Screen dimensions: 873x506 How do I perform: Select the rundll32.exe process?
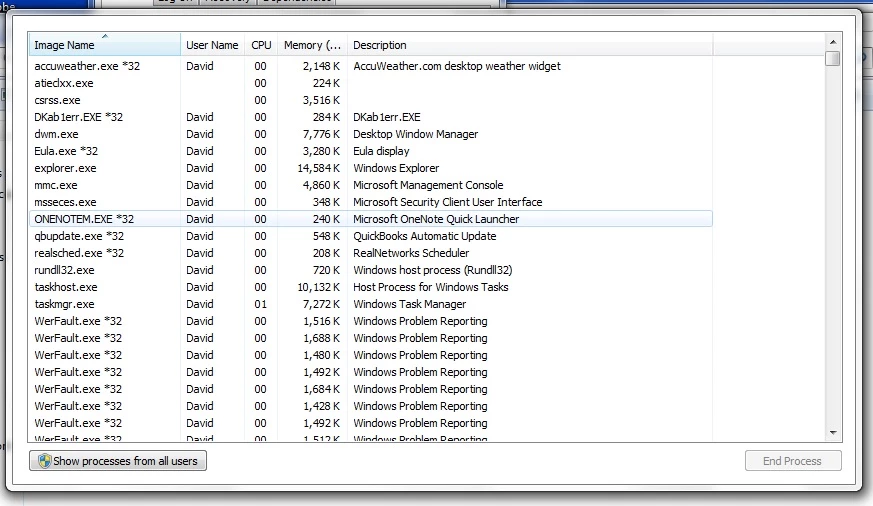click(371, 270)
